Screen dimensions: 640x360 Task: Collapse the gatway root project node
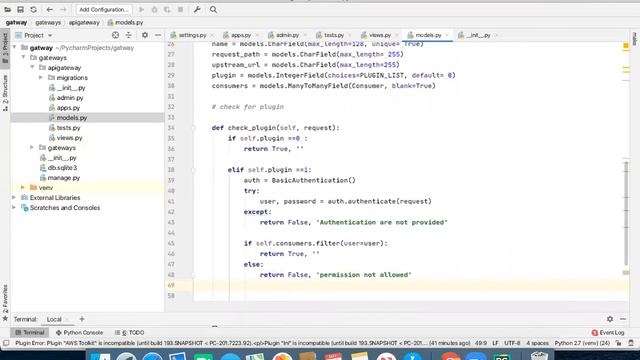15,48
